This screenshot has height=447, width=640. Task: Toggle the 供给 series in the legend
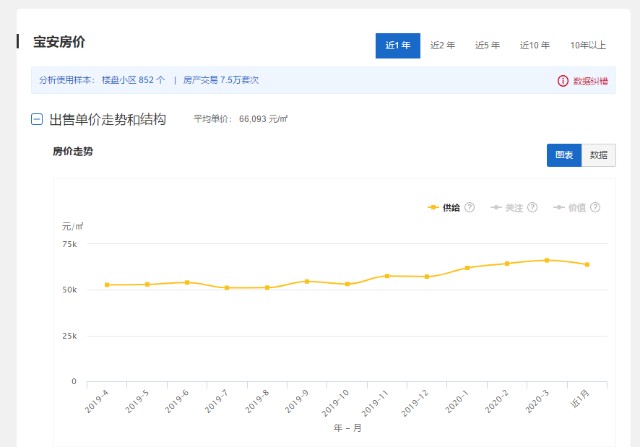point(451,208)
